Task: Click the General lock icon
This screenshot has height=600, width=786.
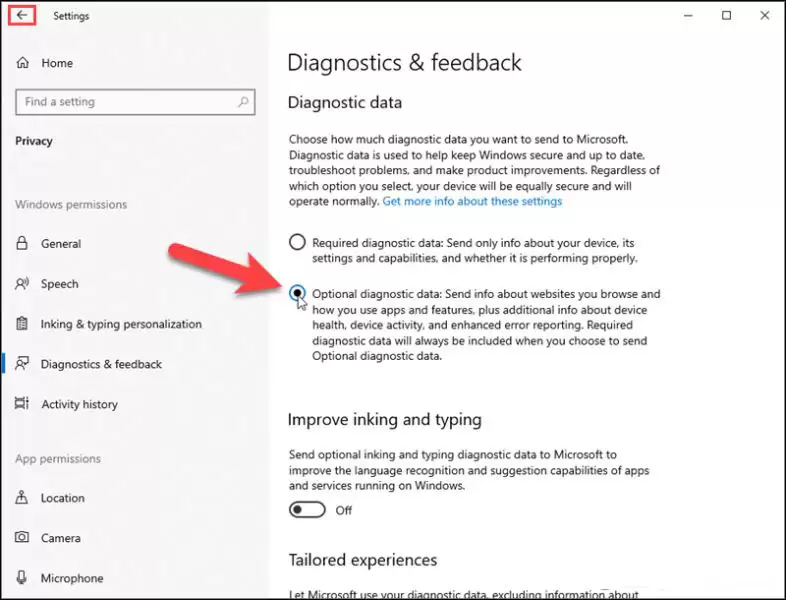Action: [x=22, y=244]
